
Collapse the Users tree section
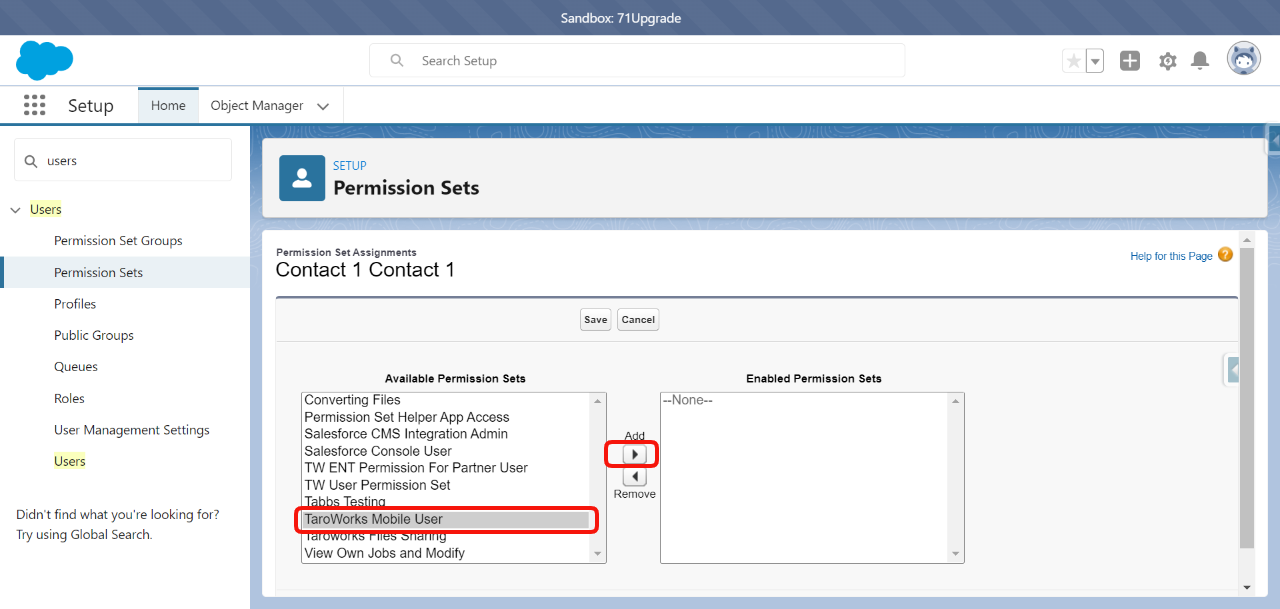(x=15, y=210)
